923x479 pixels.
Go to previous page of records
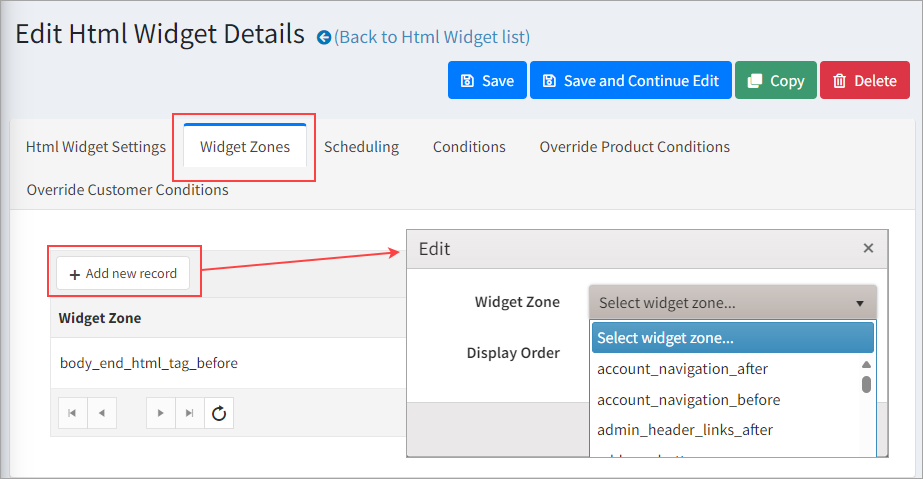(102, 413)
